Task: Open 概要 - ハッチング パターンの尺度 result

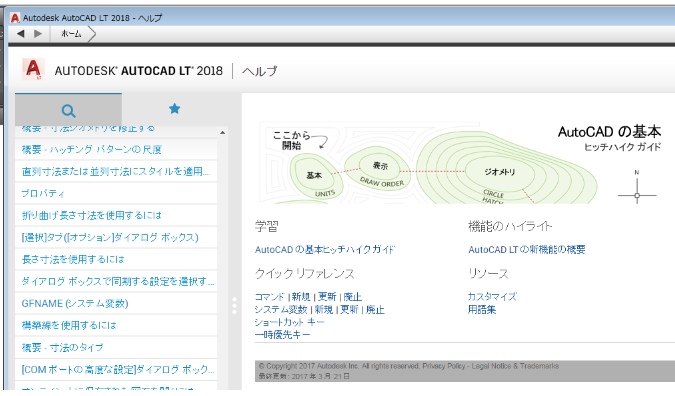Action: (x=116, y=149)
